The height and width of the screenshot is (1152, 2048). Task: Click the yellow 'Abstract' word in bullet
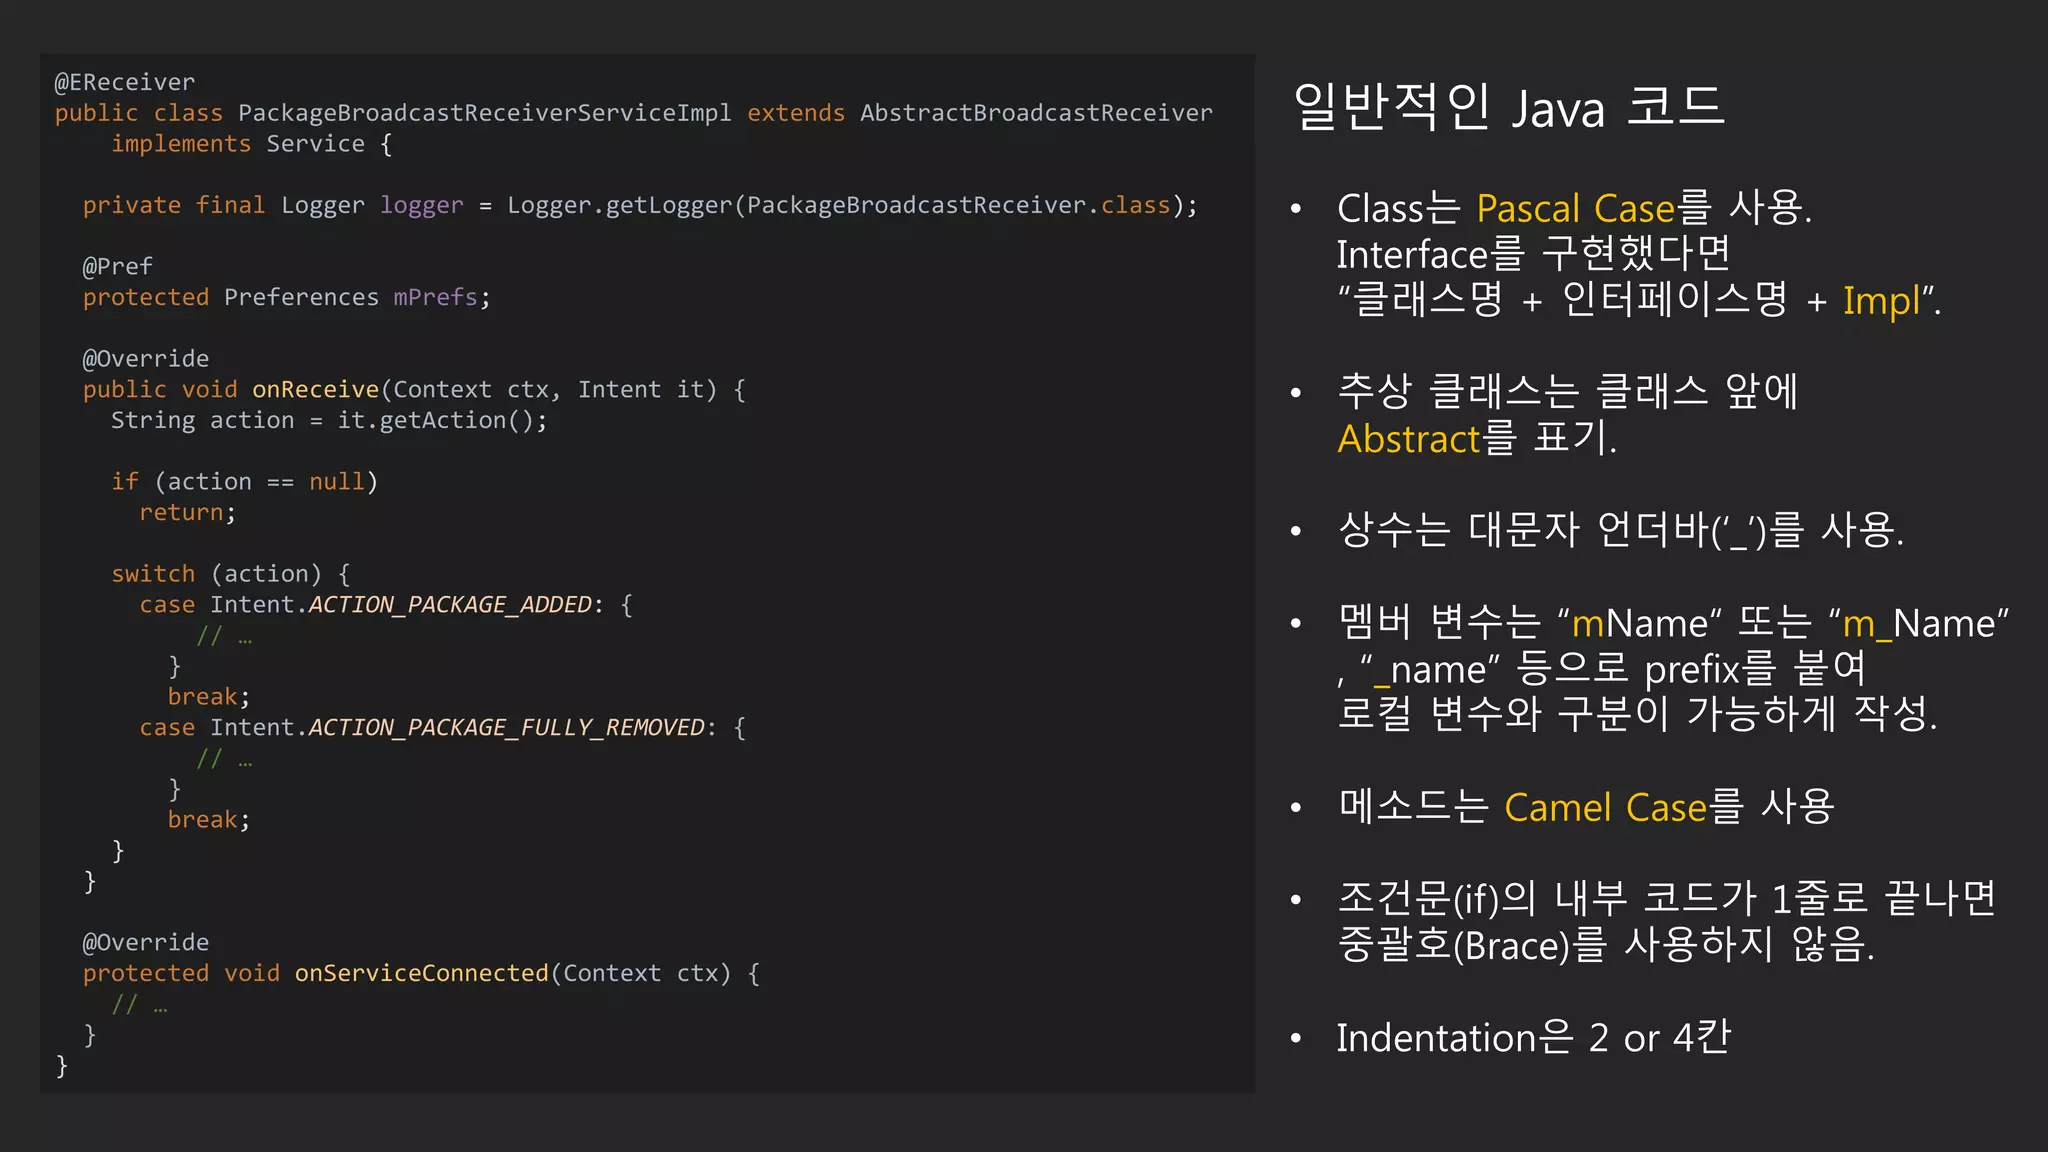coord(1409,439)
